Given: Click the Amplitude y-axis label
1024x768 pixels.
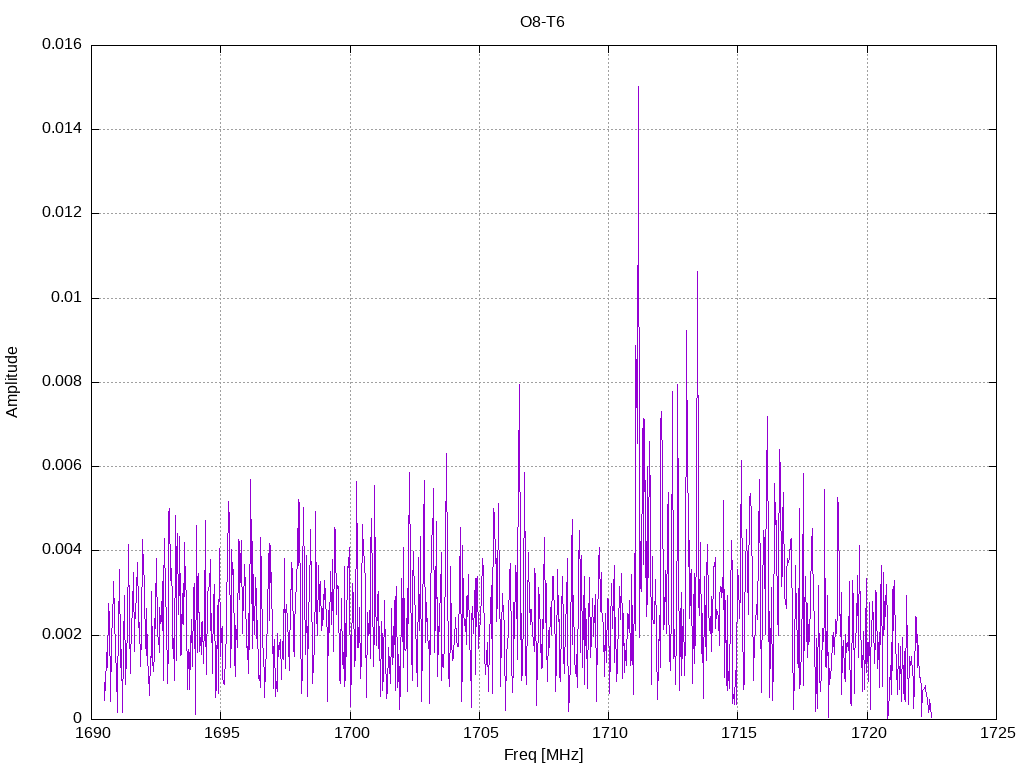Looking at the screenshot, I should [x=12, y=381].
